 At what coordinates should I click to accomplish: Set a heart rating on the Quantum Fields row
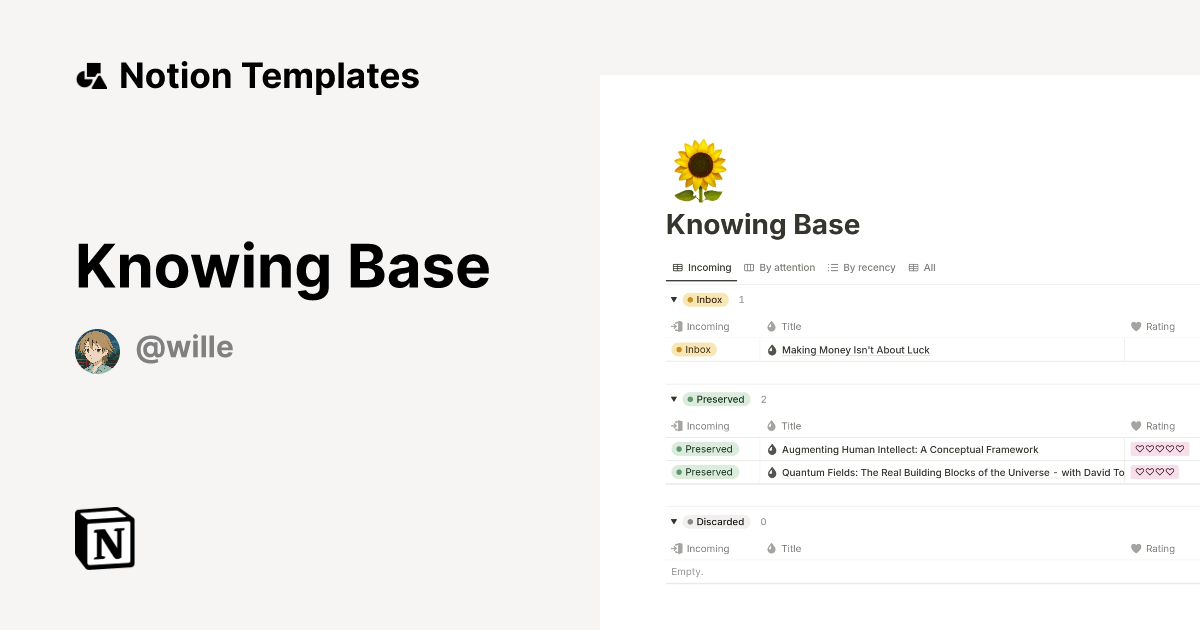1154,472
